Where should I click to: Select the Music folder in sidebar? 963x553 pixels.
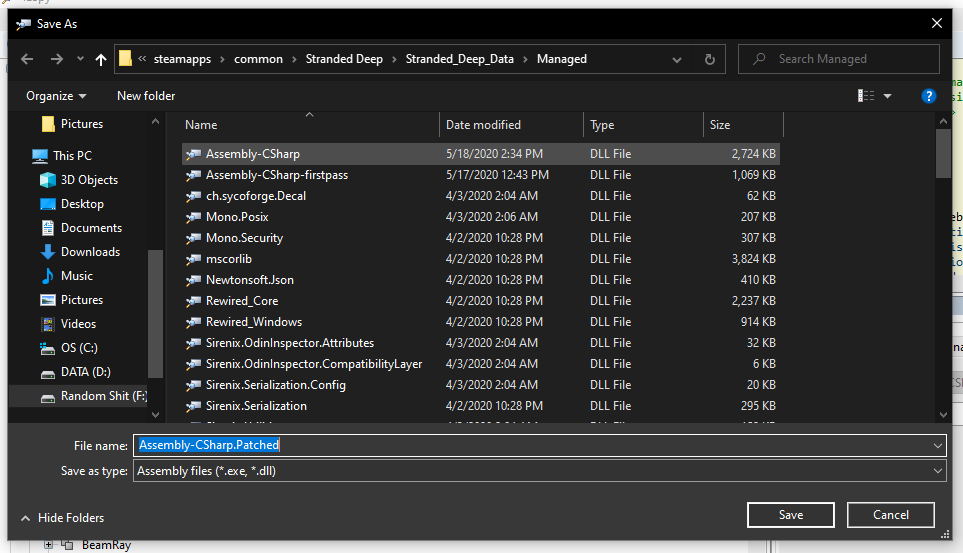[77, 276]
